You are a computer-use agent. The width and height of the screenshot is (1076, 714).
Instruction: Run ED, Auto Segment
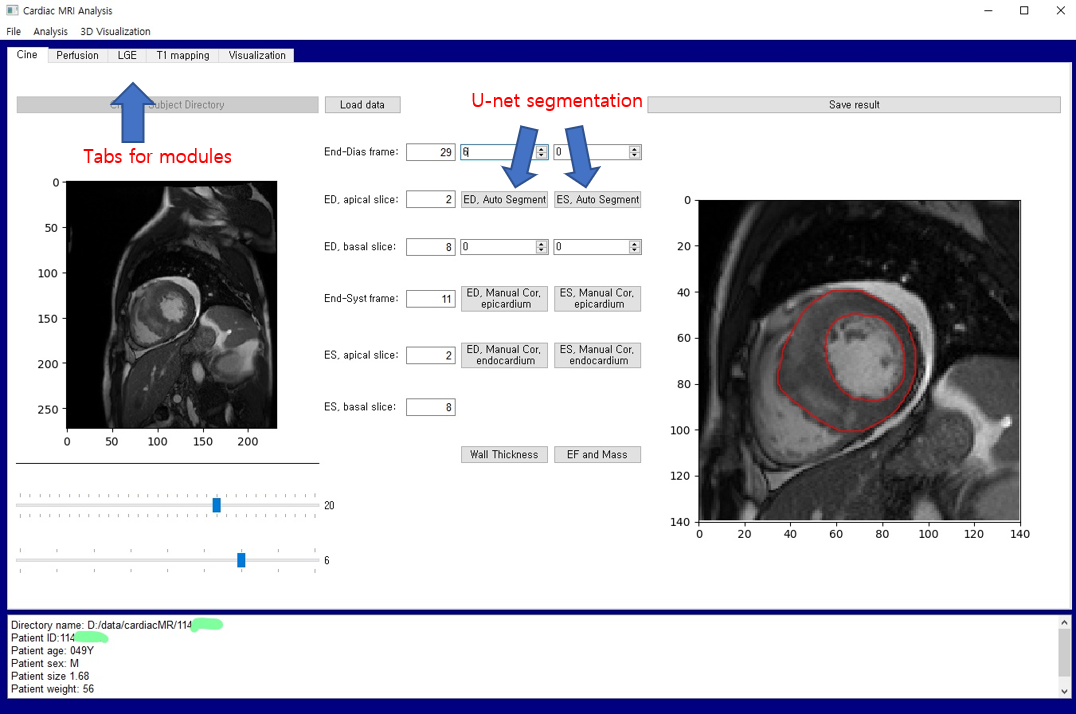tap(504, 199)
